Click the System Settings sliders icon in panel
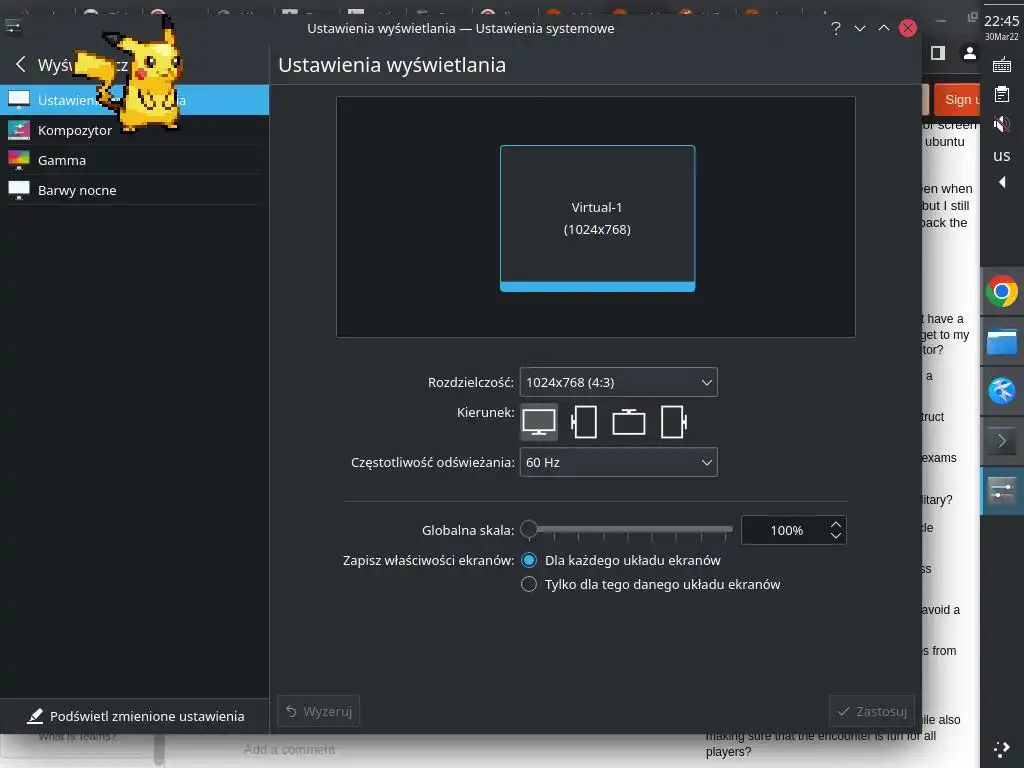Screen dimensions: 1024x768 [1002, 490]
